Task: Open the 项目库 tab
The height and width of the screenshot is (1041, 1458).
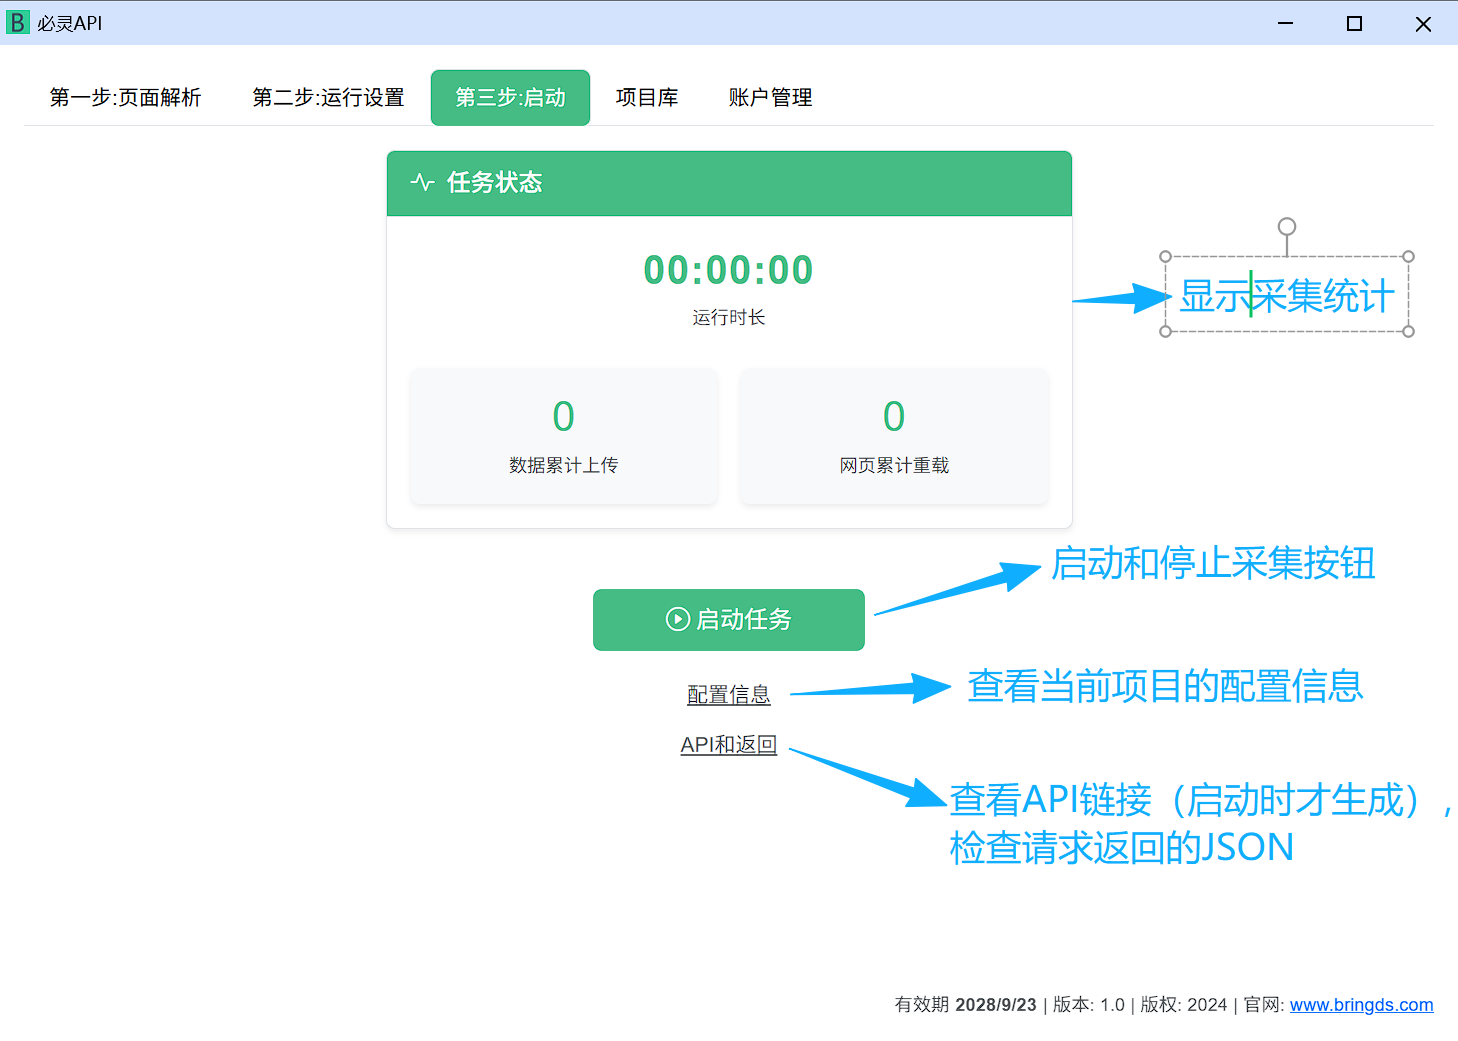Action: [647, 97]
